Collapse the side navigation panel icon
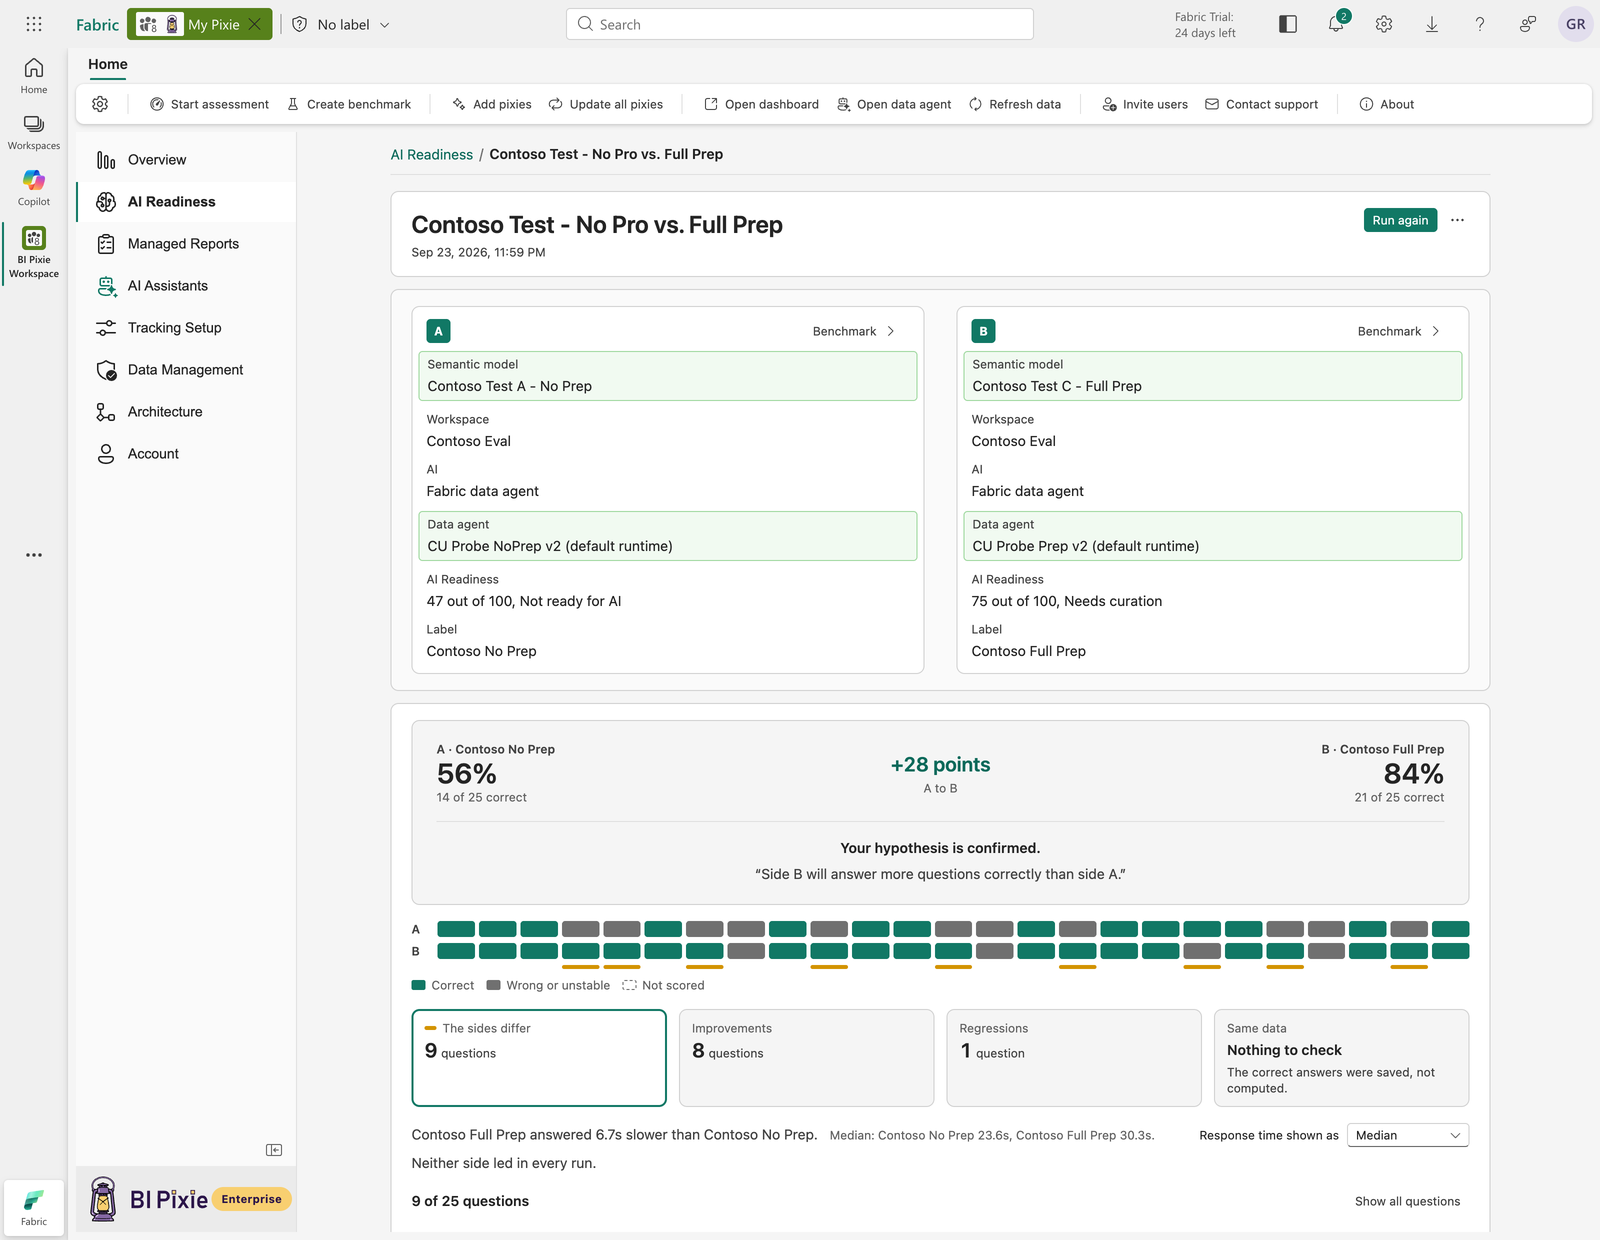The height and width of the screenshot is (1240, 1600). pos(274,1150)
